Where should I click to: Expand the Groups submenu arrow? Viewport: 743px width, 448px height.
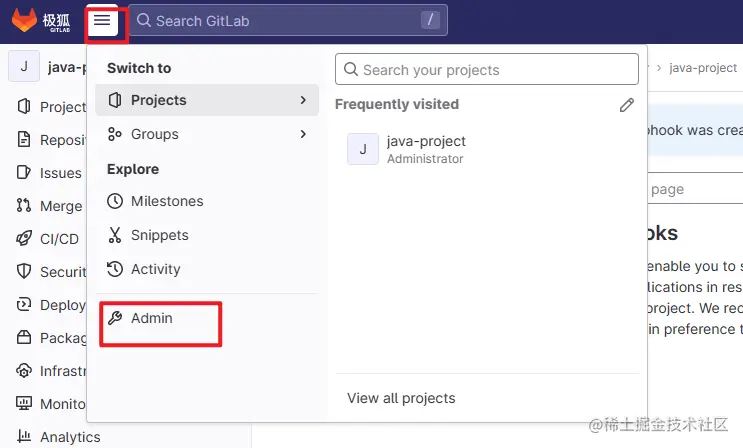pyautogui.click(x=303, y=134)
